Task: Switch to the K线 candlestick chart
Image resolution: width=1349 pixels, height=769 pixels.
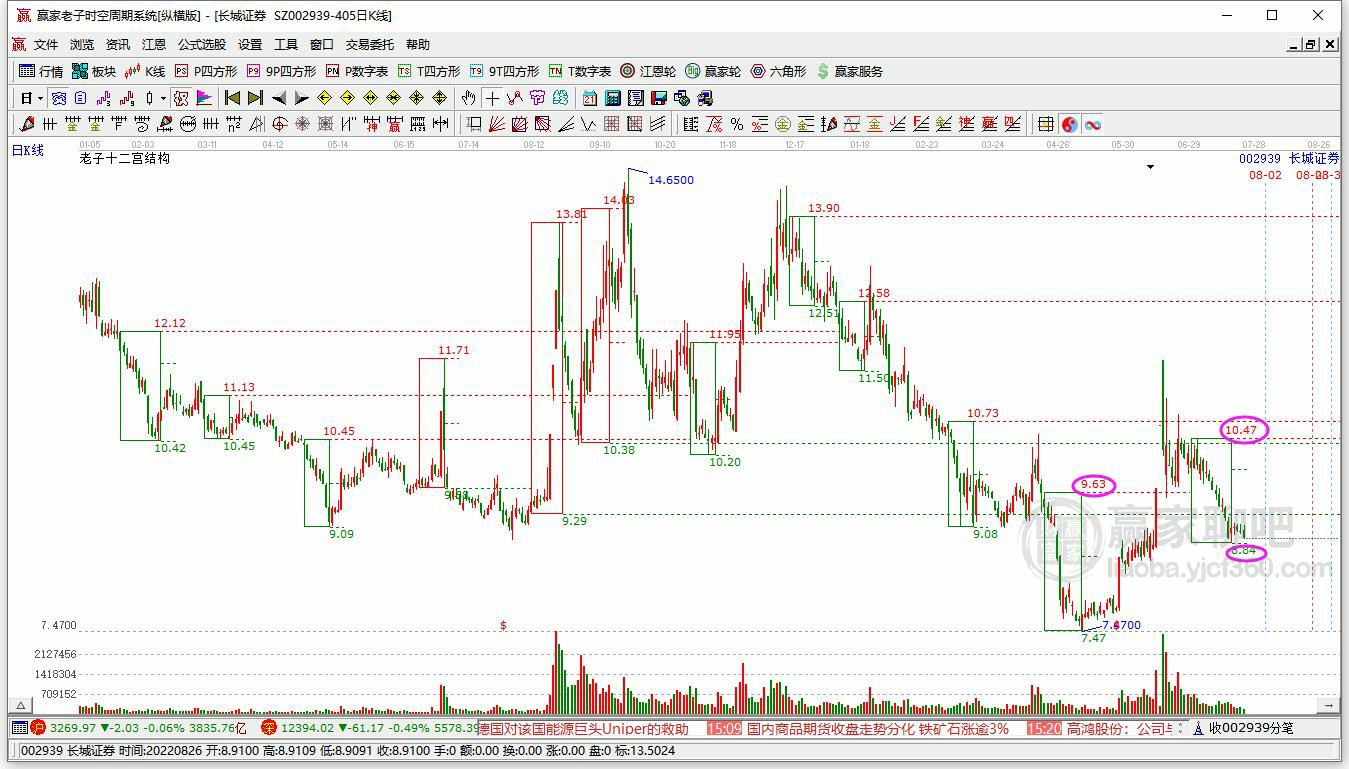Action: 144,71
